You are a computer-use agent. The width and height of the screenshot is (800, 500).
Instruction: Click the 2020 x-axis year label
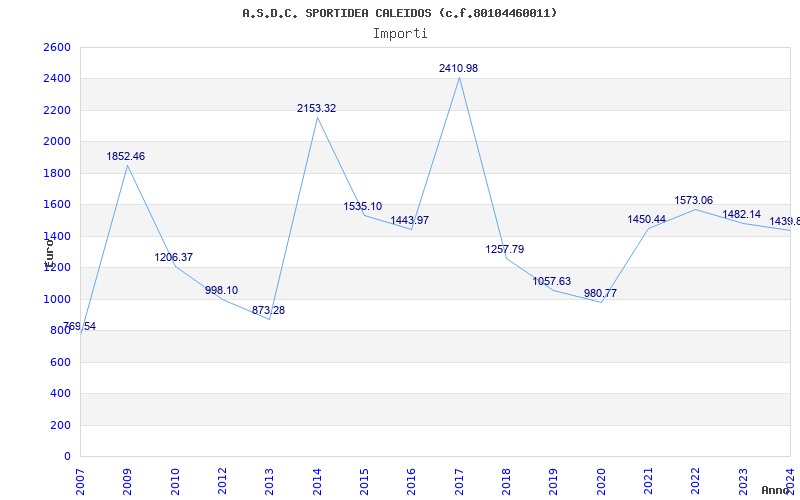click(x=601, y=481)
